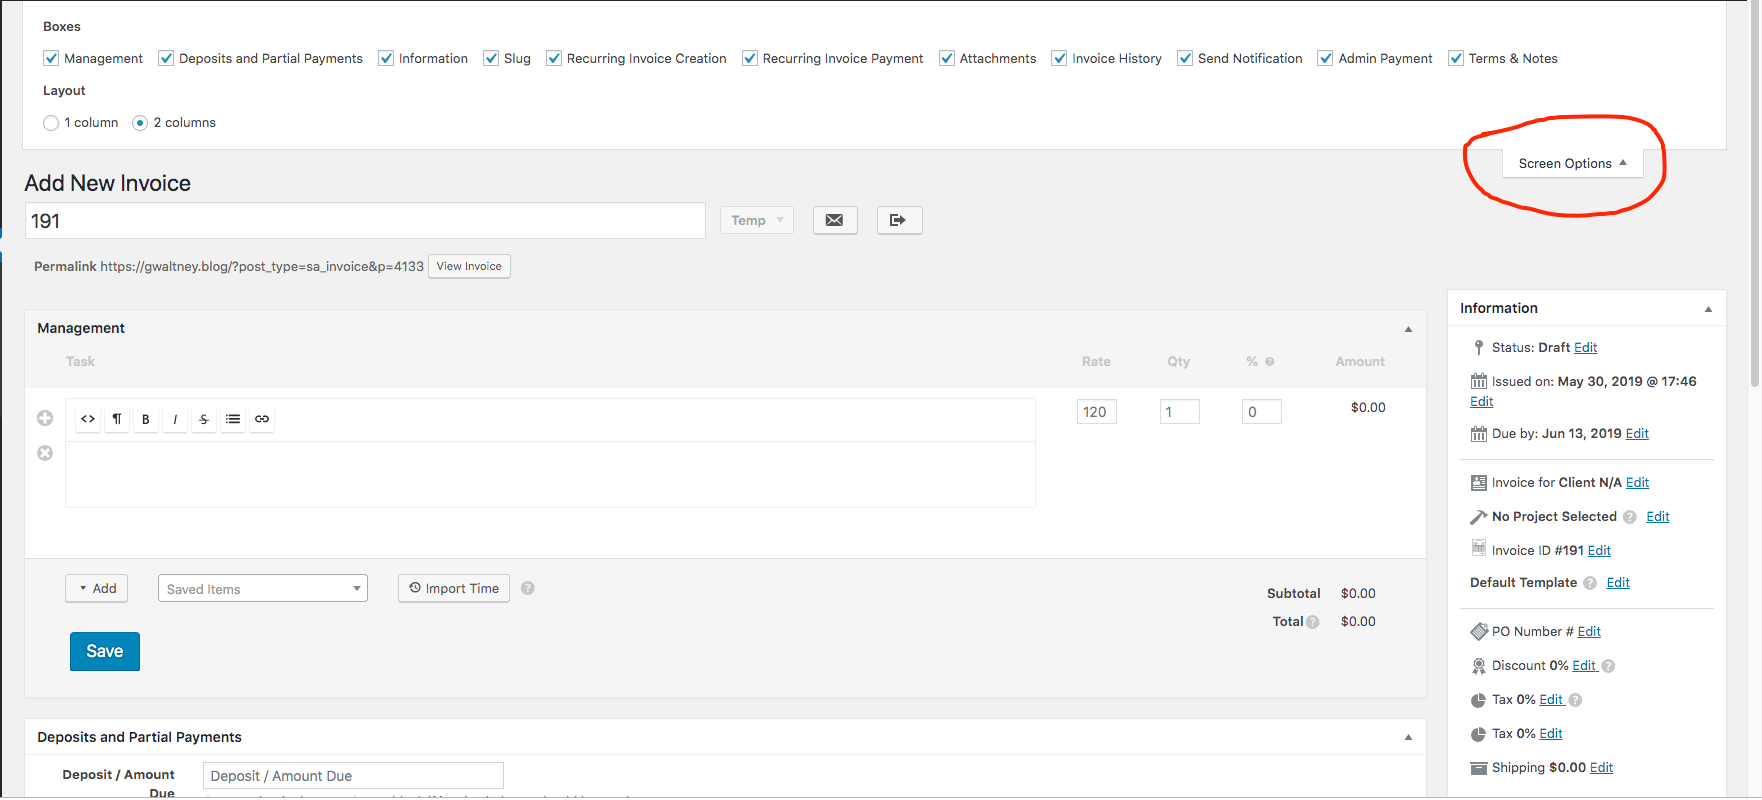
Task: Click the invoice title input field
Action: pos(365,221)
